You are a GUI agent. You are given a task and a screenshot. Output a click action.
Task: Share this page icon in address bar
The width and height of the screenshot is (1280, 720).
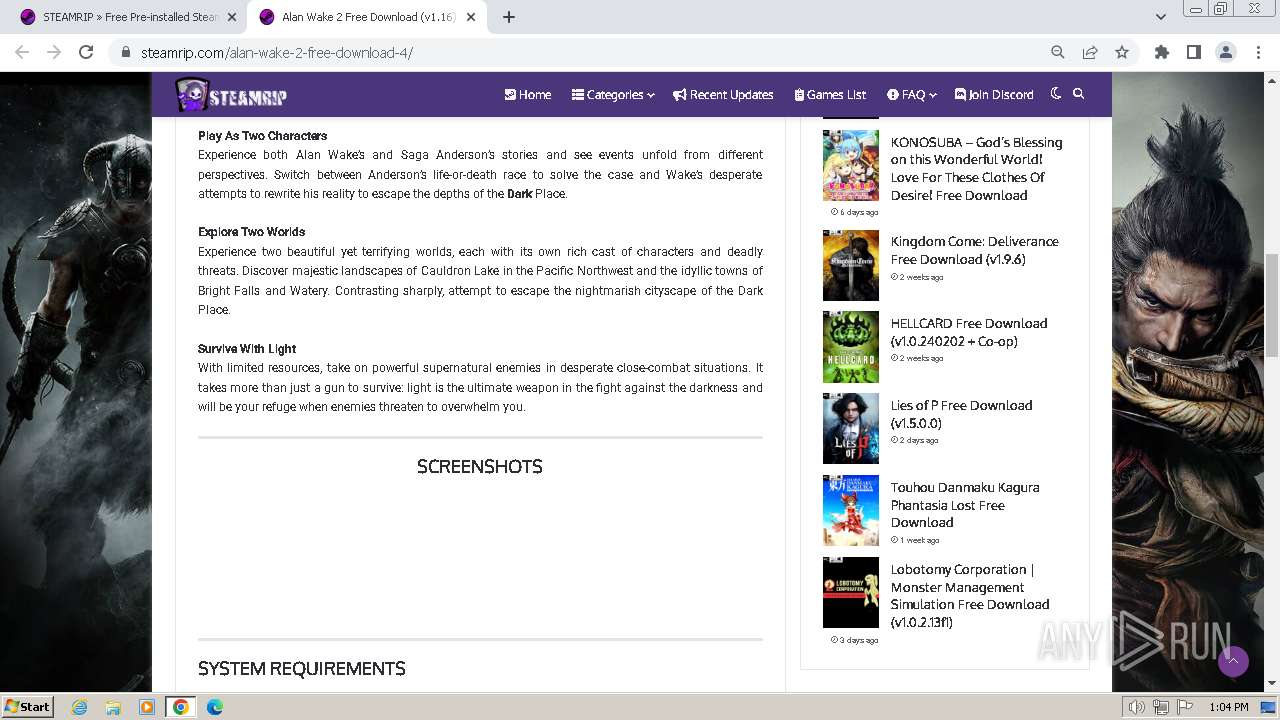pyautogui.click(x=1090, y=52)
